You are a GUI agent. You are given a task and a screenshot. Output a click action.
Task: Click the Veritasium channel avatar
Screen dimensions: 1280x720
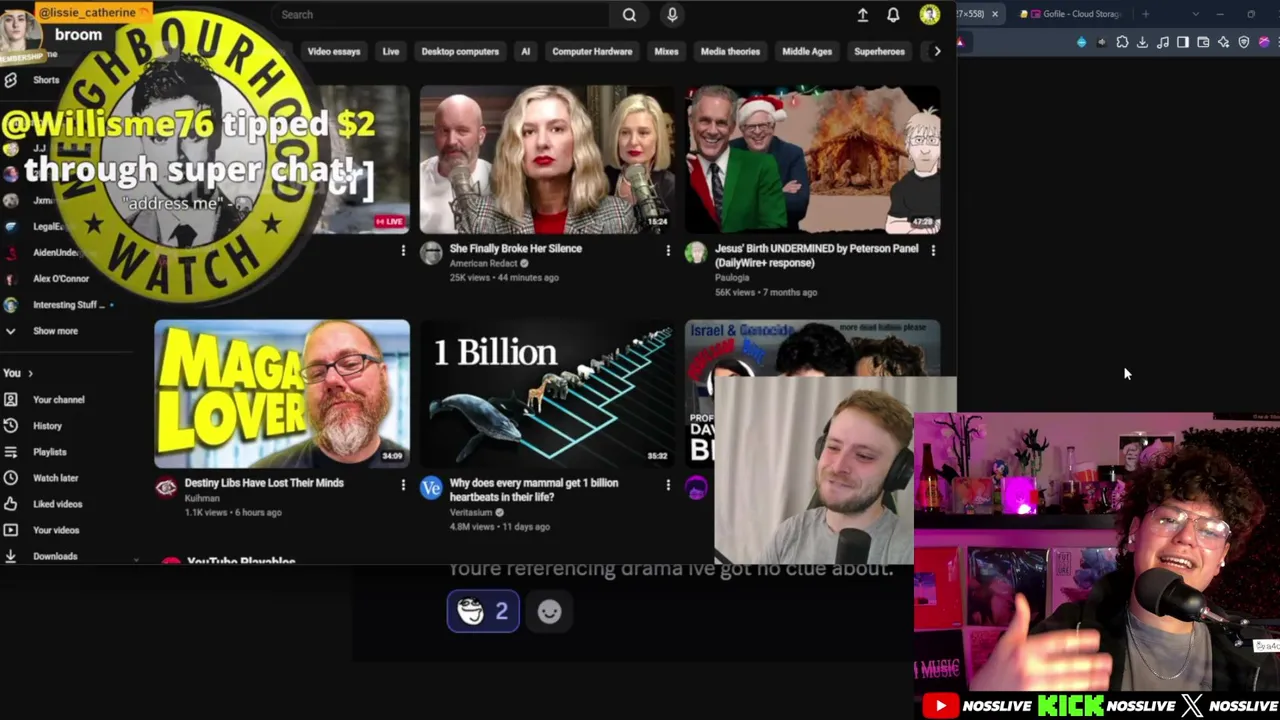pyautogui.click(x=431, y=487)
